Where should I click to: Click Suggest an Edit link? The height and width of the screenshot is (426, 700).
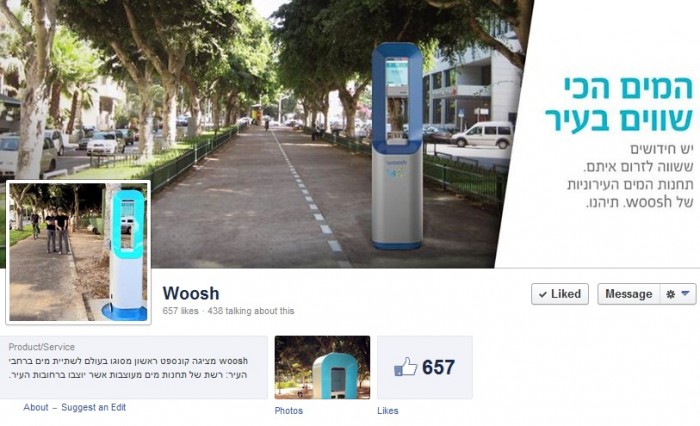click(x=94, y=407)
